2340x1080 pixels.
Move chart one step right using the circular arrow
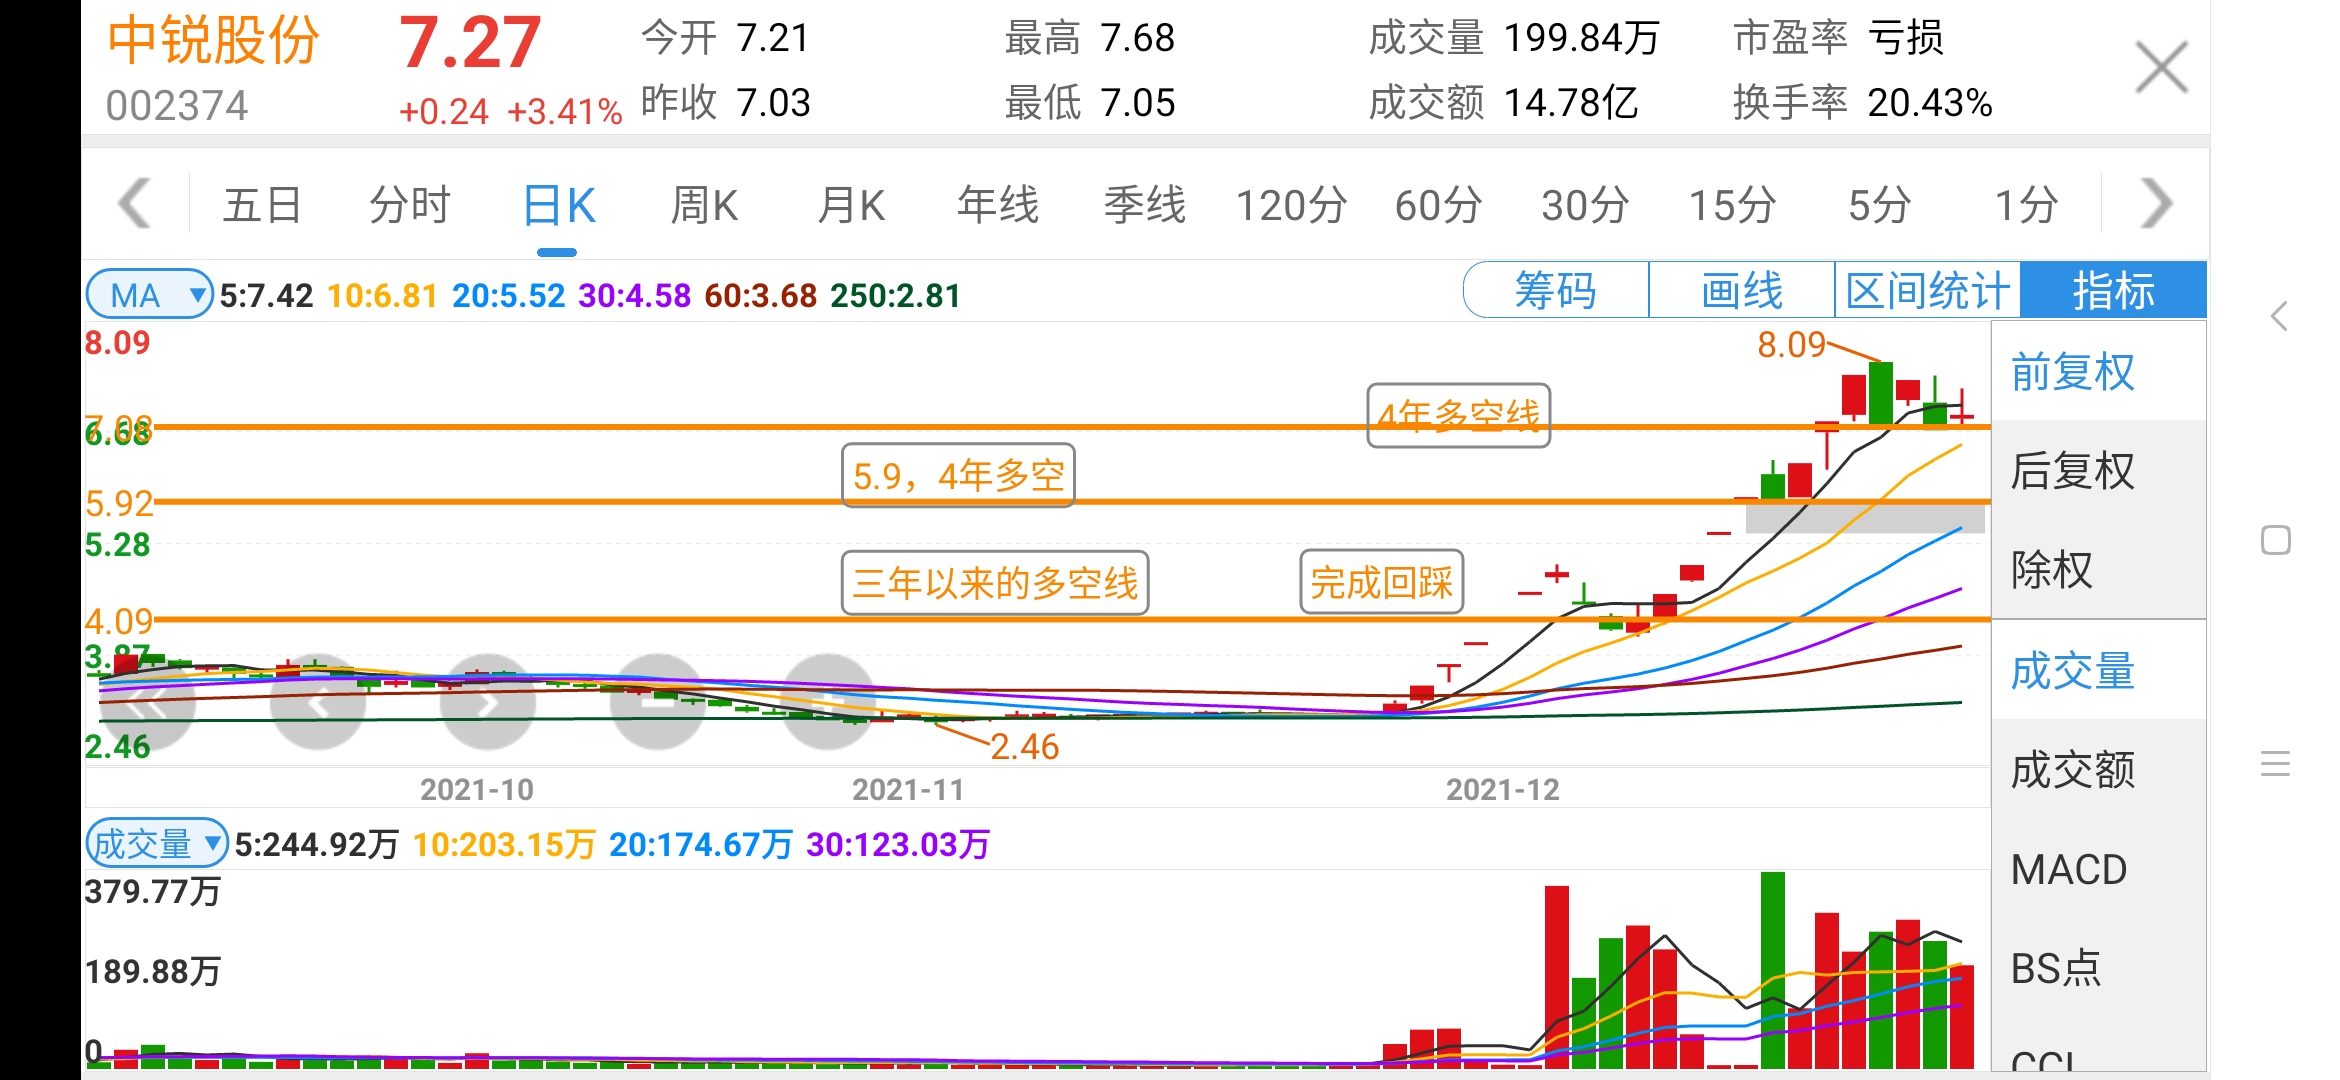tap(488, 702)
